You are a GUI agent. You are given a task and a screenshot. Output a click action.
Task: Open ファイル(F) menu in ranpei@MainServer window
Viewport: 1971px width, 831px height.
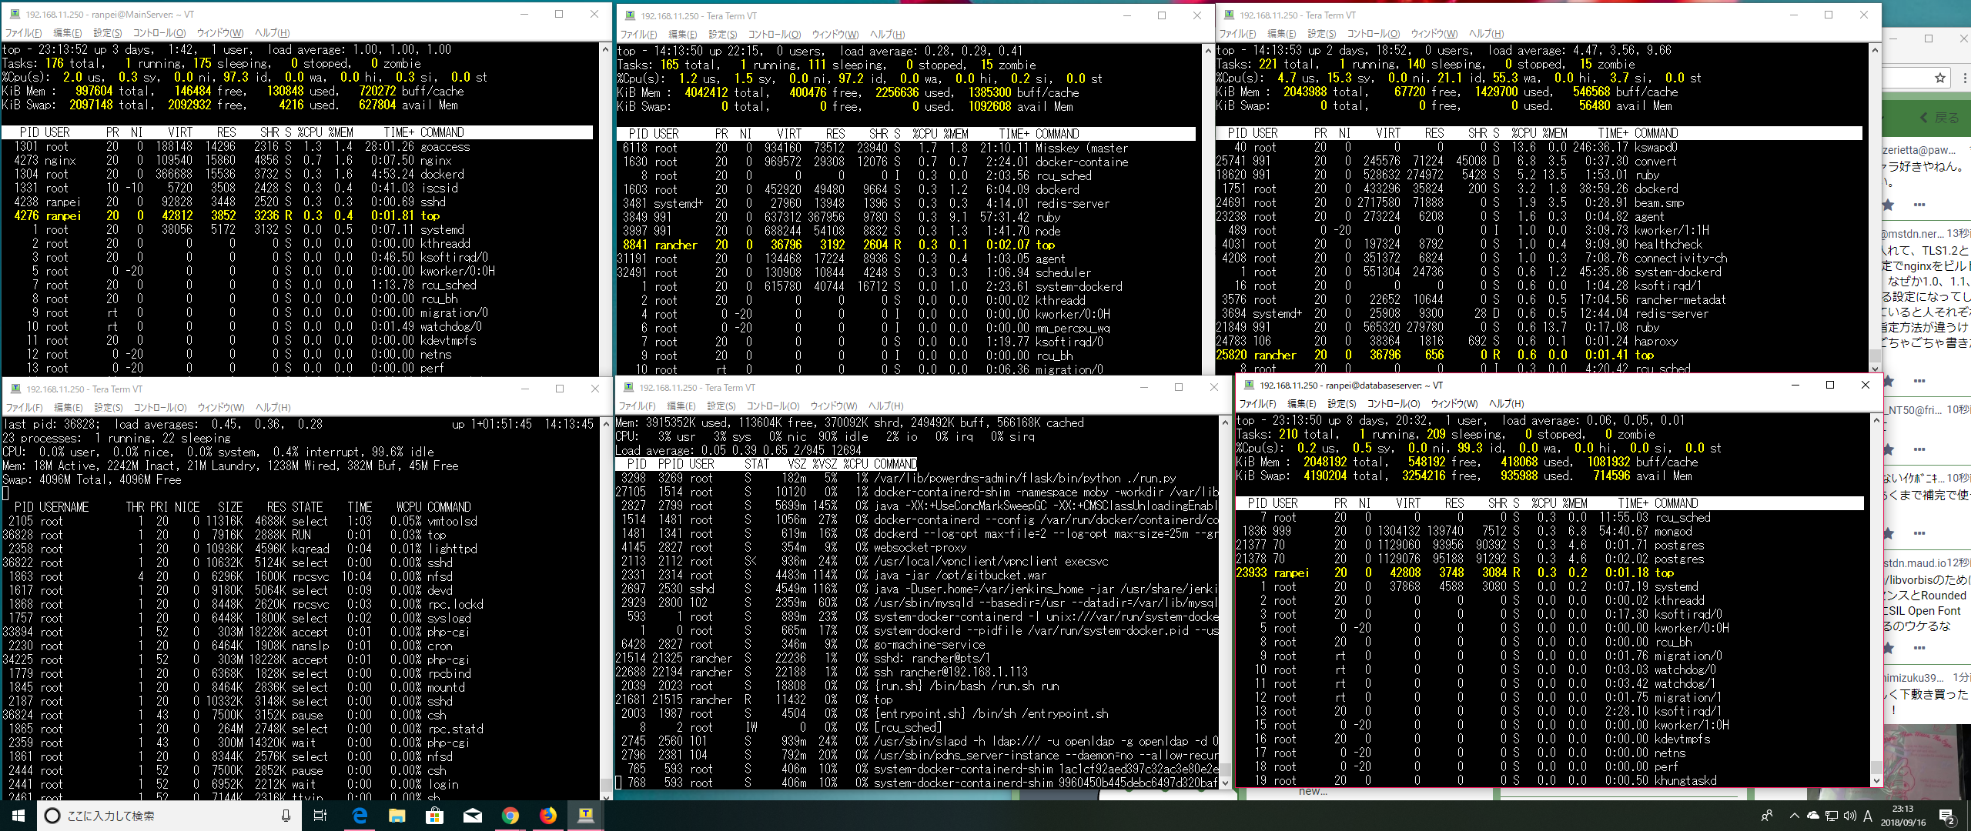pyautogui.click(x=23, y=33)
